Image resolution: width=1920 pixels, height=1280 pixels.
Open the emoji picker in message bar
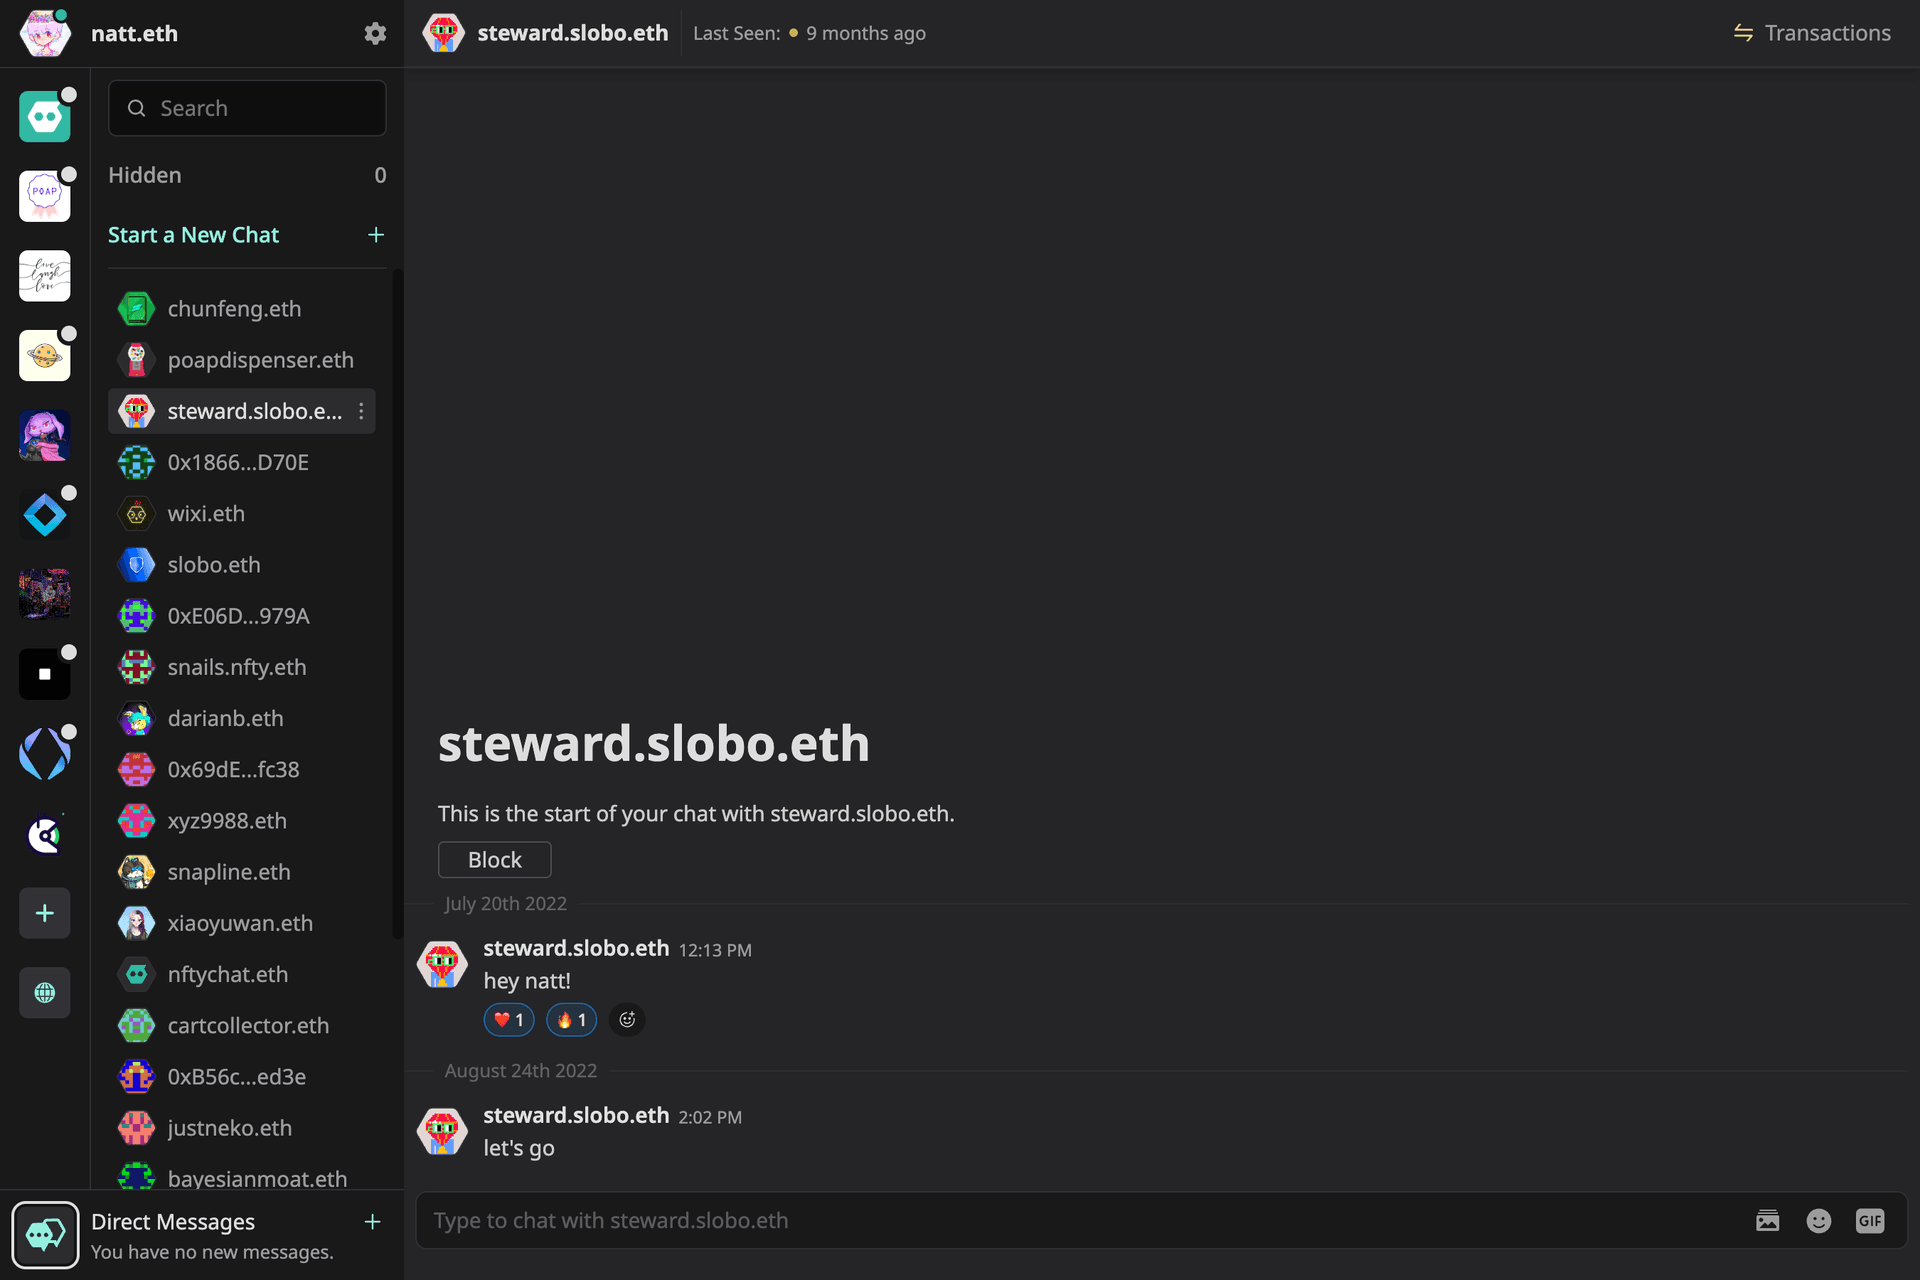coord(1819,1220)
